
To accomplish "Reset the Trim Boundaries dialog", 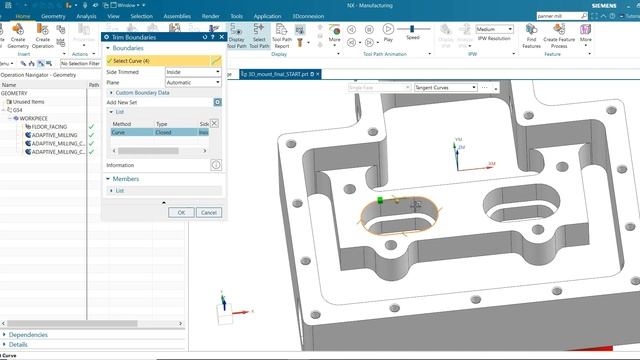I will pos(205,37).
